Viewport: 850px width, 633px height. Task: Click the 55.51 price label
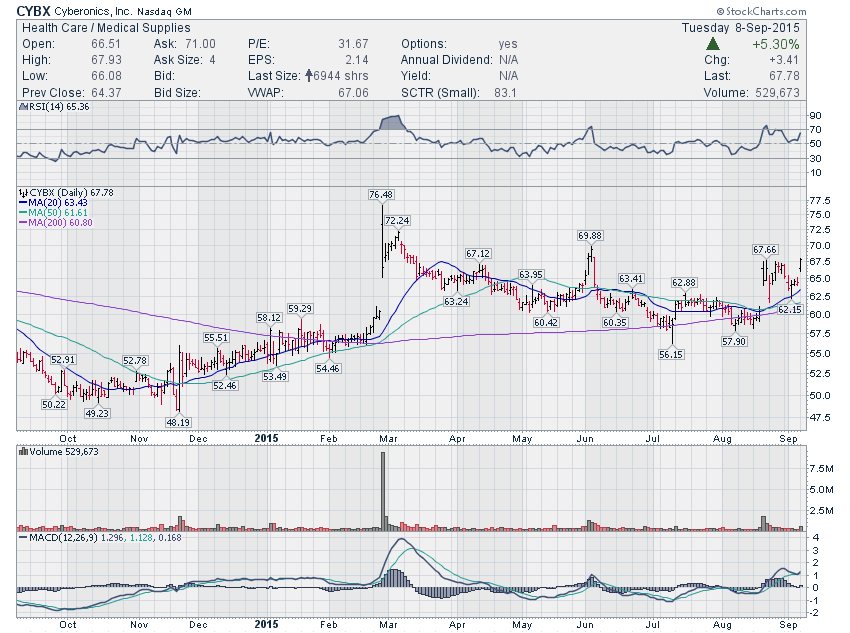click(x=216, y=338)
